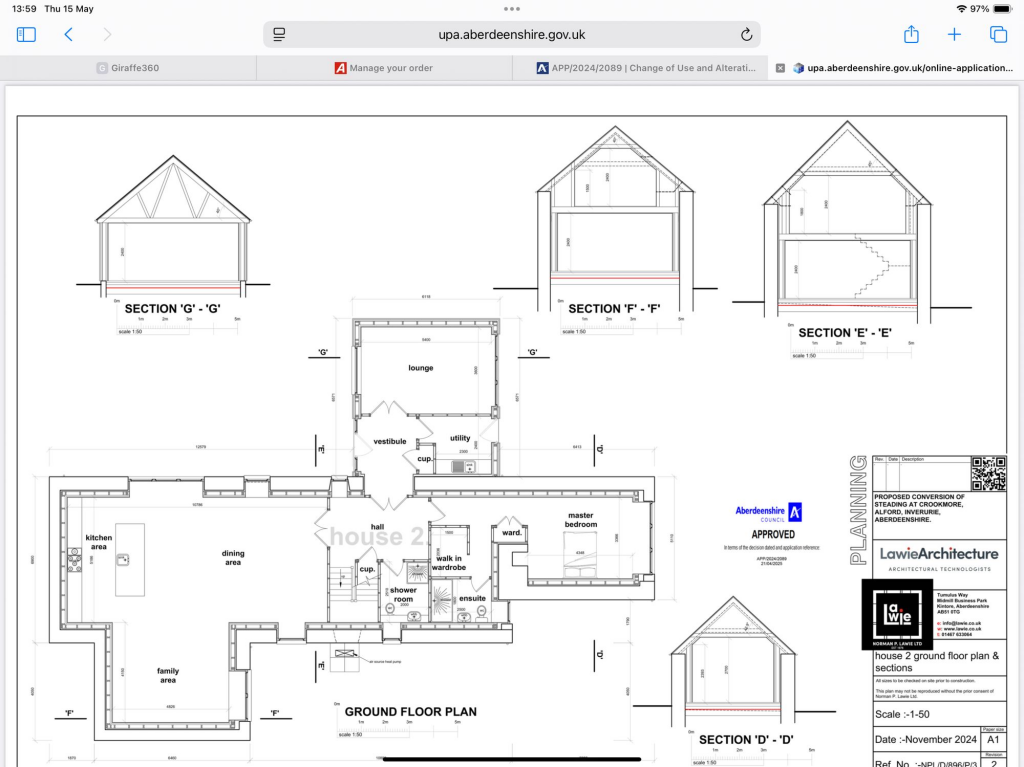Open the Share sheet
Image resolution: width=1024 pixels, height=767 pixels.
pyautogui.click(x=911, y=35)
